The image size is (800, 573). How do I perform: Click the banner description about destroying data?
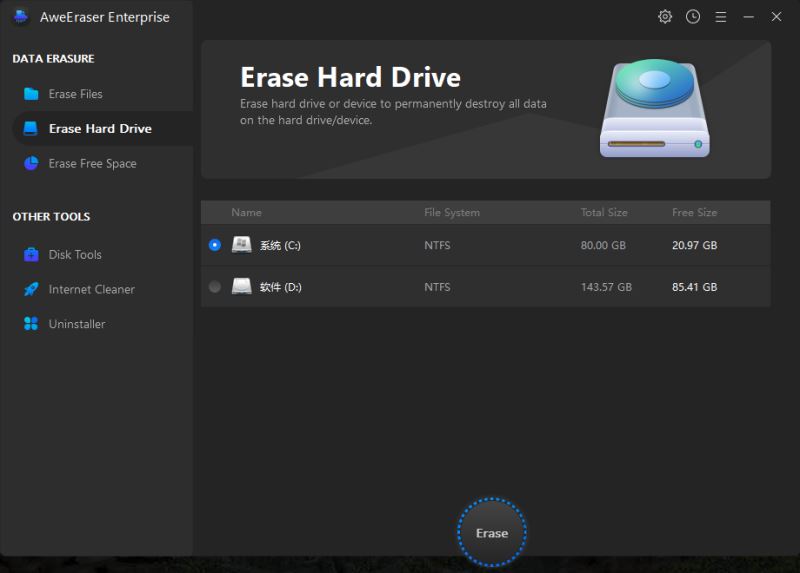pyautogui.click(x=393, y=112)
